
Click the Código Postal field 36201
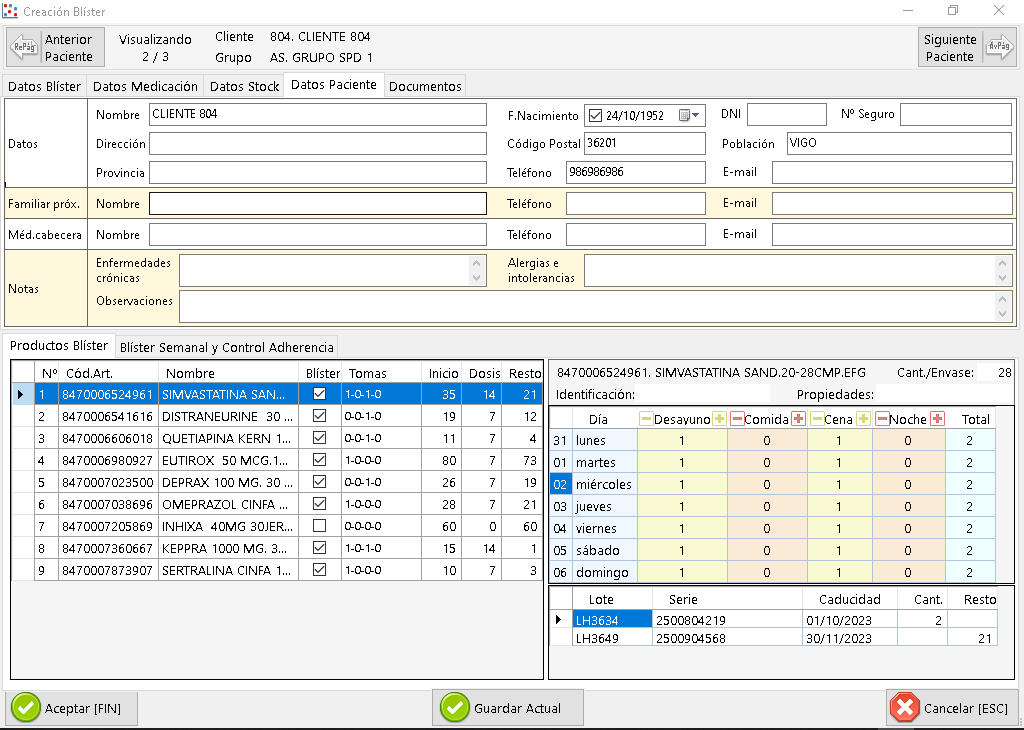coord(645,144)
